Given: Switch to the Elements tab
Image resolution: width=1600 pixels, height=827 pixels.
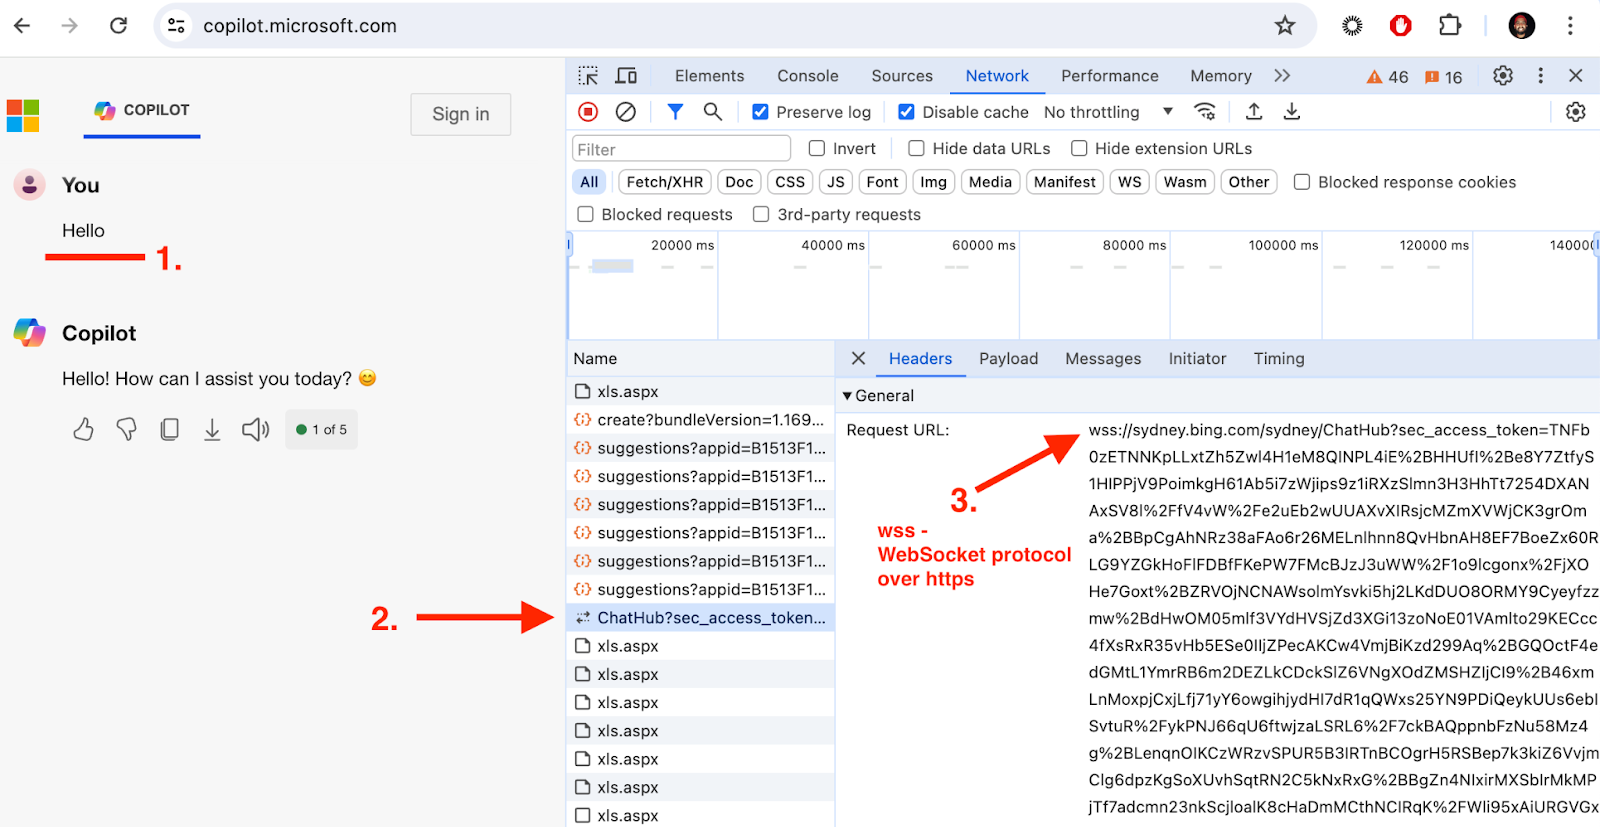Looking at the screenshot, I should pyautogui.click(x=709, y=76).
